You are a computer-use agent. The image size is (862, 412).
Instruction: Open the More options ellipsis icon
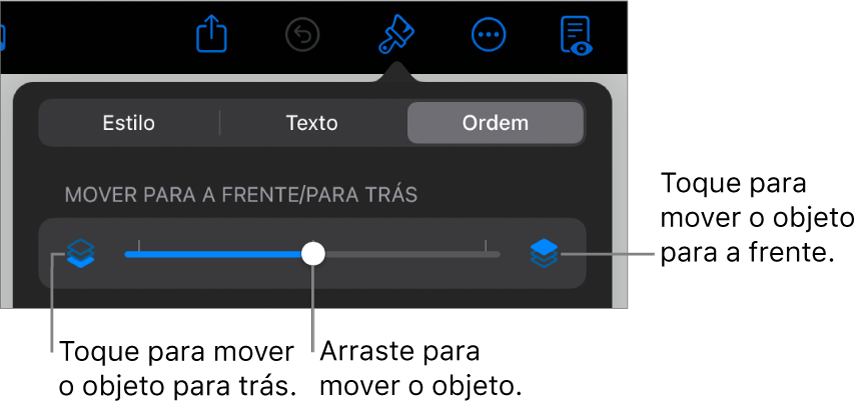(489, 36)
